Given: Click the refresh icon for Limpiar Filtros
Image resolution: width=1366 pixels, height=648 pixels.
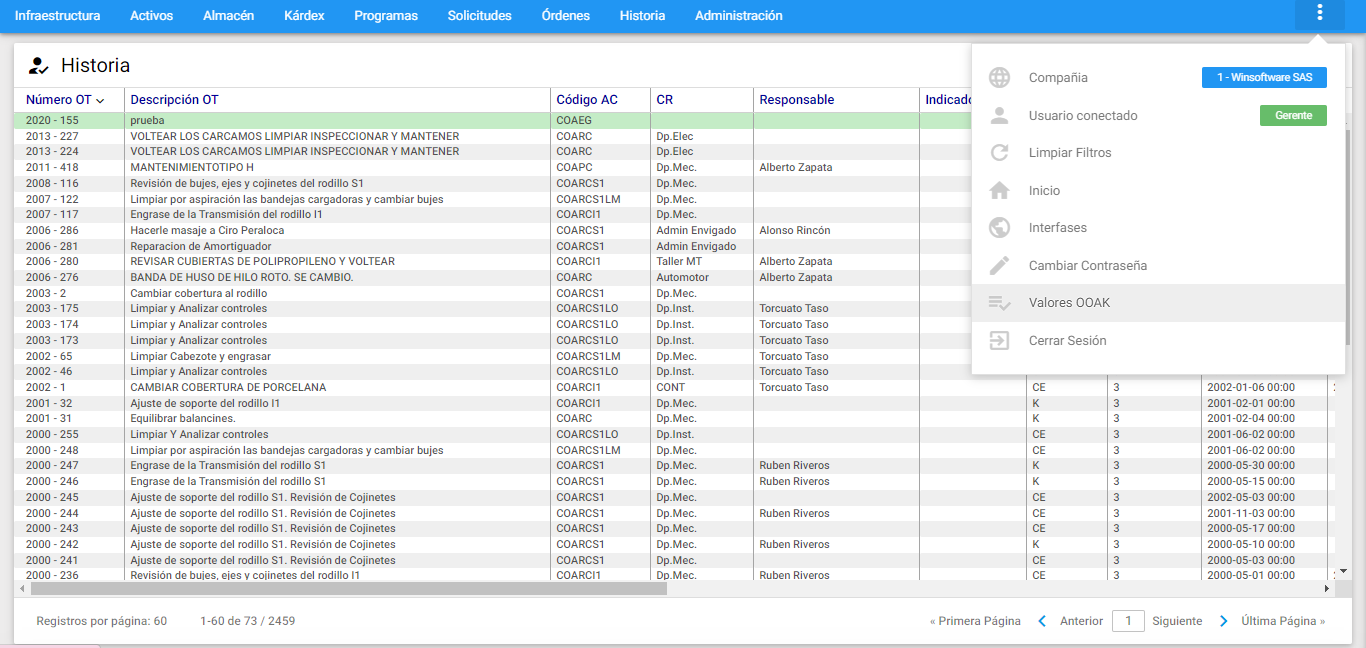Looking at the screenshot, I should click(999, 153).
